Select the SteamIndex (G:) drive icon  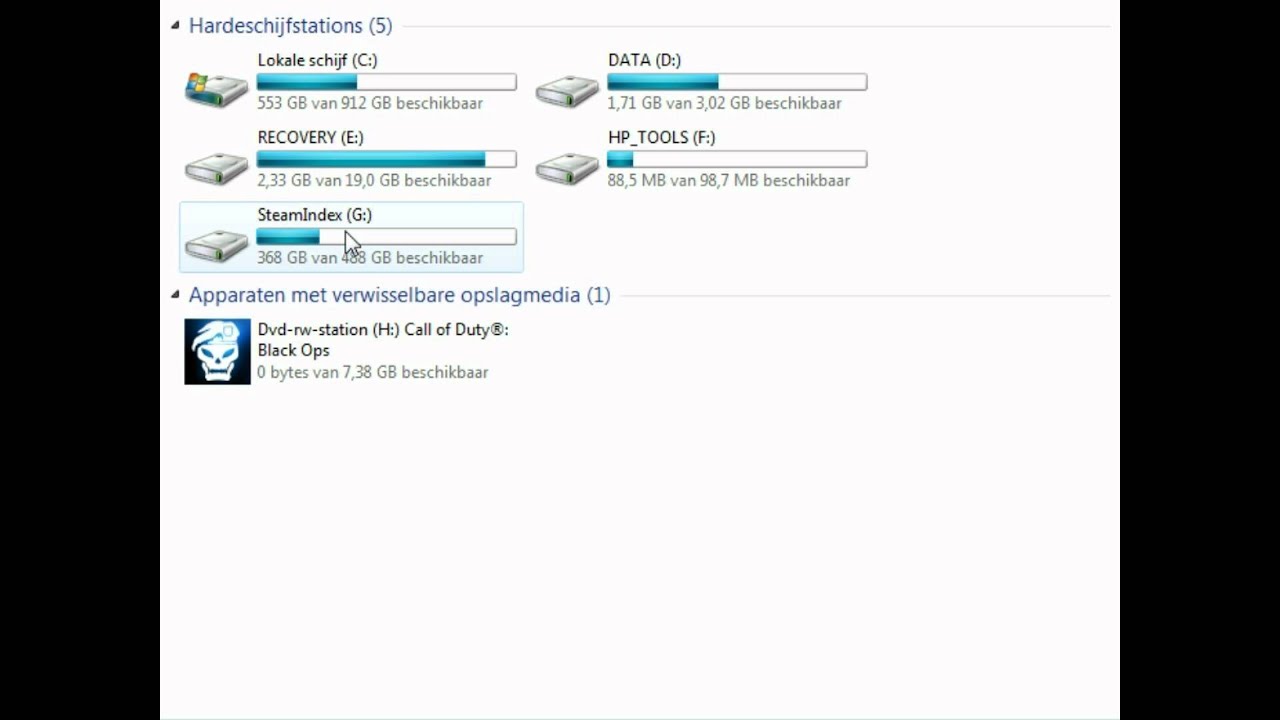pyautogui.click(x=217, y=245)
